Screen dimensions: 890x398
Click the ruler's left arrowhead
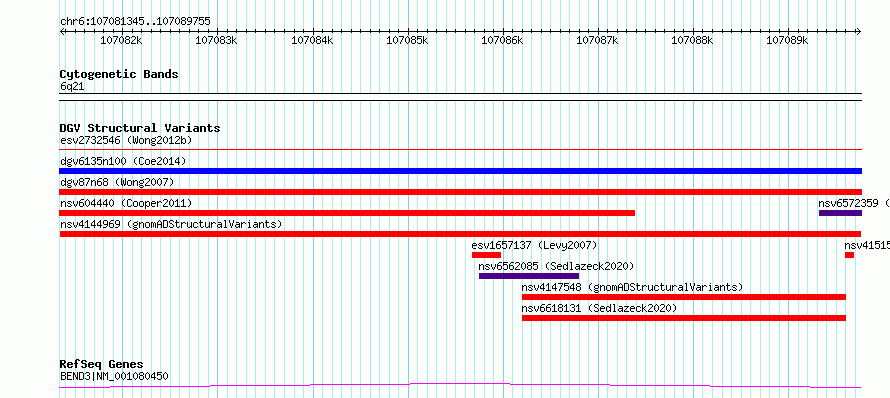[x=62, y=31]
